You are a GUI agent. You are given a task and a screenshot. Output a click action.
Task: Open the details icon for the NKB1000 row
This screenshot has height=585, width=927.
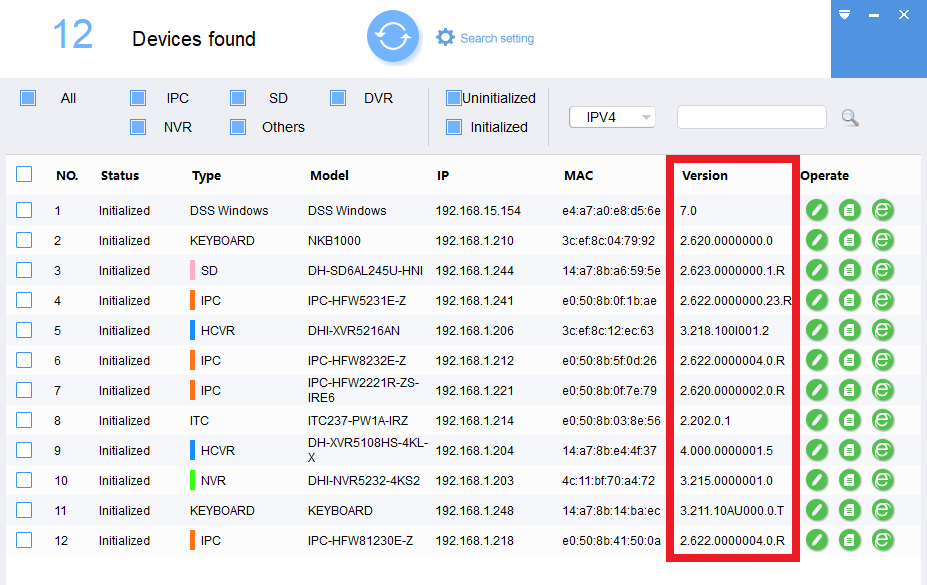coord(850,241)
